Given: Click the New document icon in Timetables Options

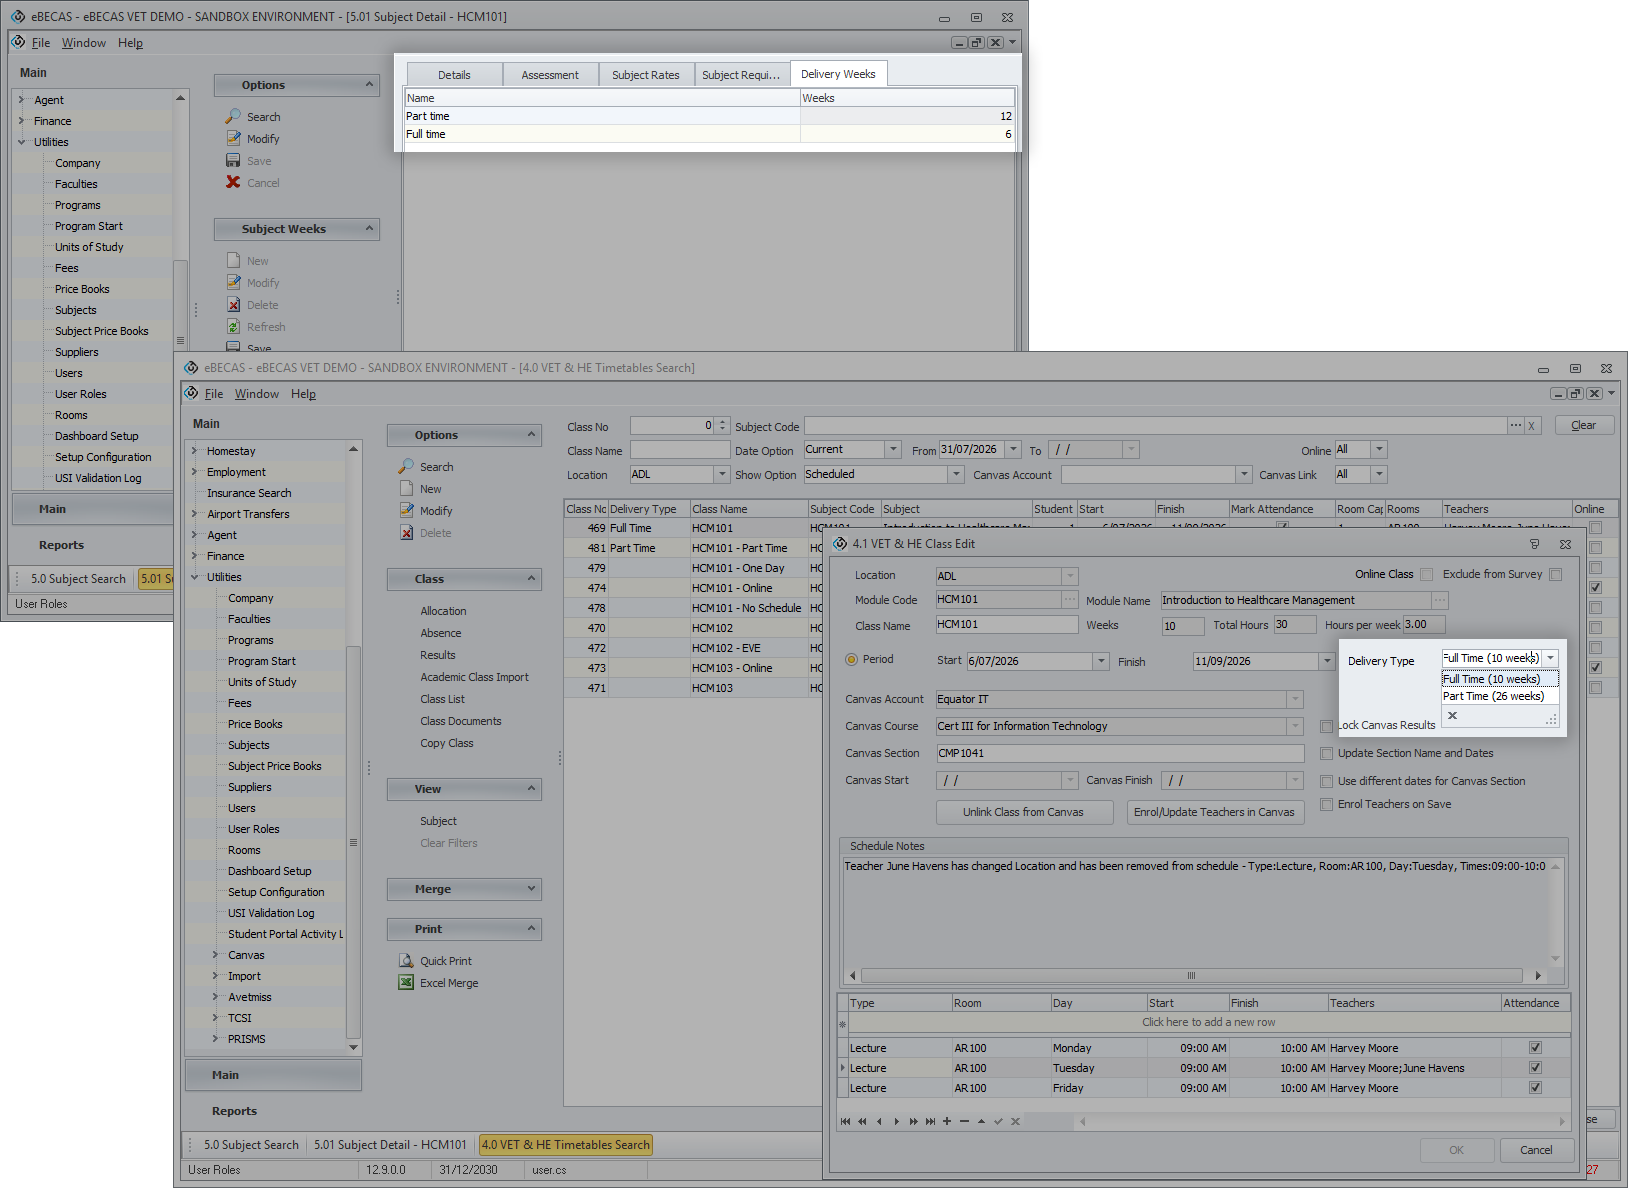Looking at the screenshot, I should pyautogui.click(x=406, y=488).
